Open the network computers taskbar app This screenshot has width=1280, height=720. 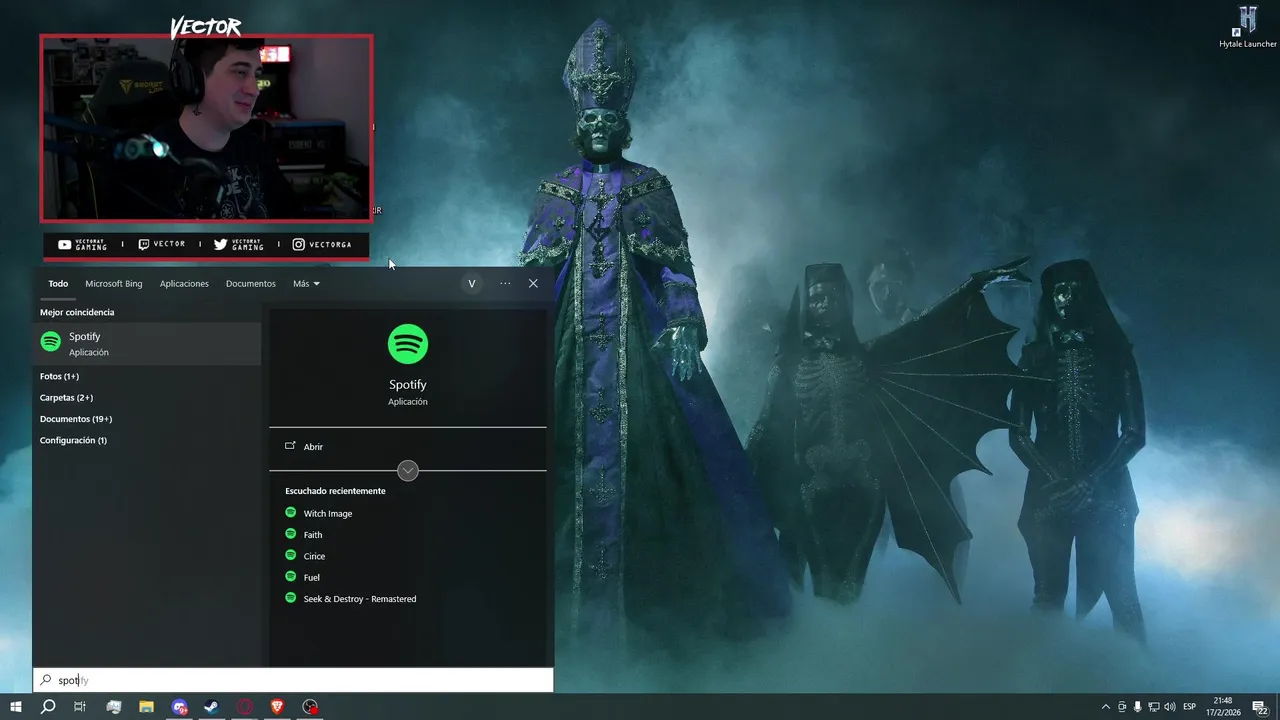click(x=113, y=707)
